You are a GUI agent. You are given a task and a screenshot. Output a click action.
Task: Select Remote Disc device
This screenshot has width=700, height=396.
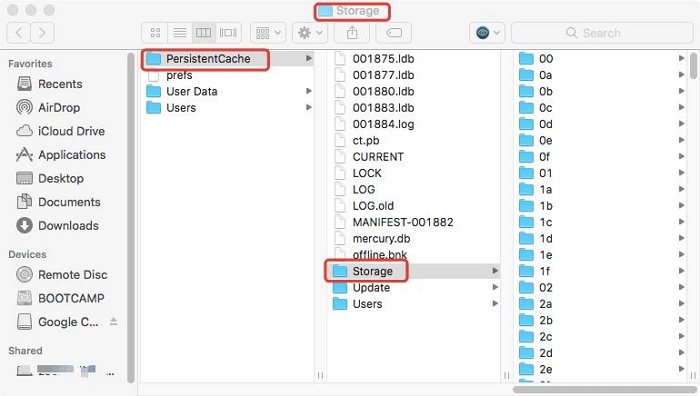(62, 275)
